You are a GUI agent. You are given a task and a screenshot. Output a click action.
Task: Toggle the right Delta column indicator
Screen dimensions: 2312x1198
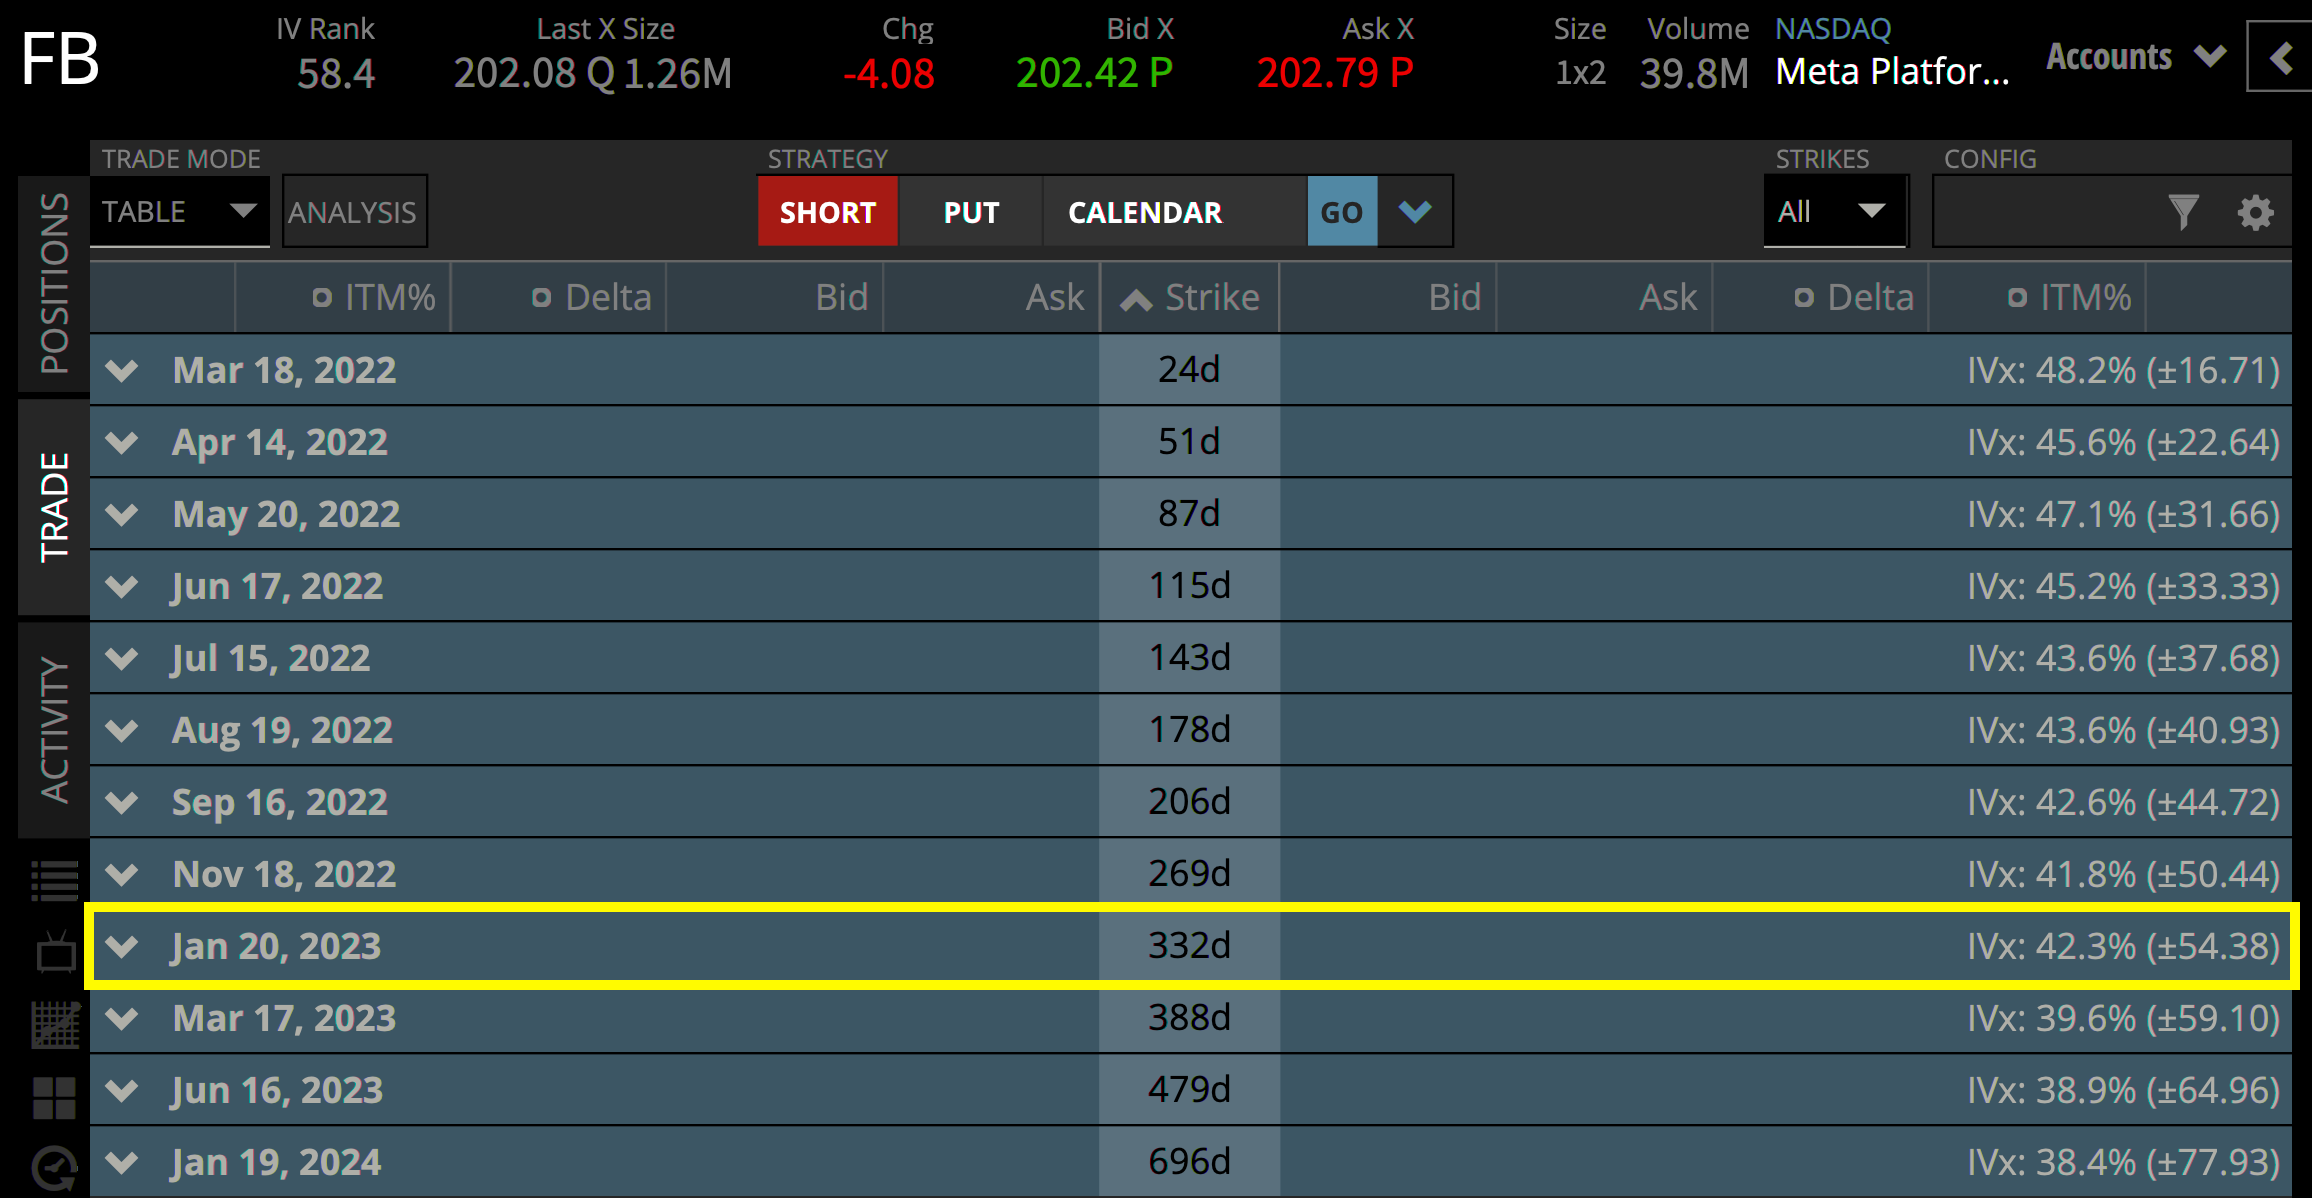1805,296
